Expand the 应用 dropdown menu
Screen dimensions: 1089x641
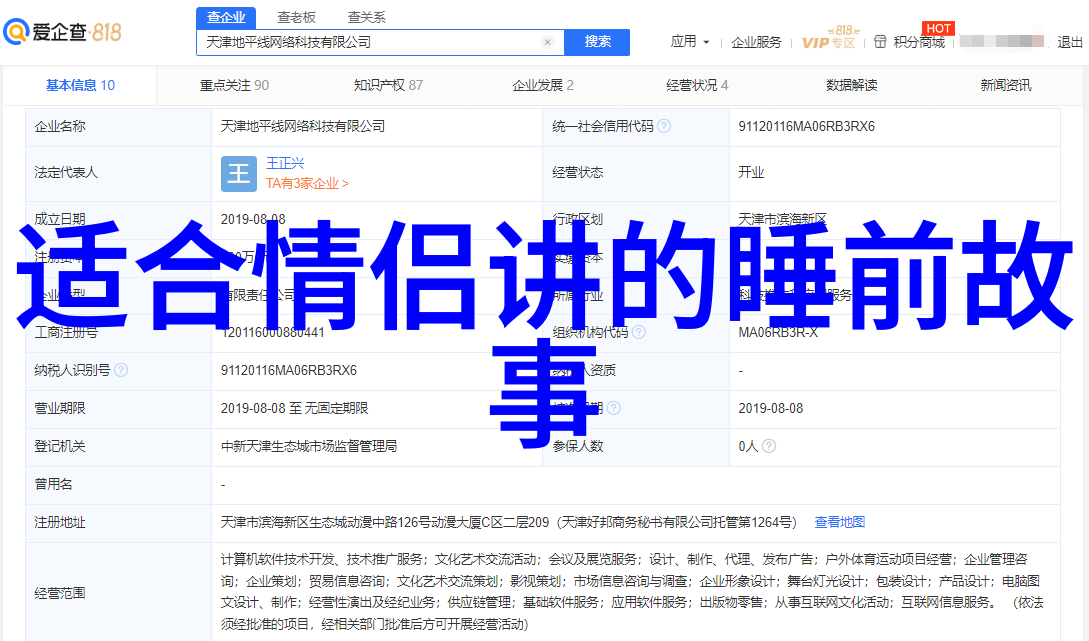pos(690,42)
